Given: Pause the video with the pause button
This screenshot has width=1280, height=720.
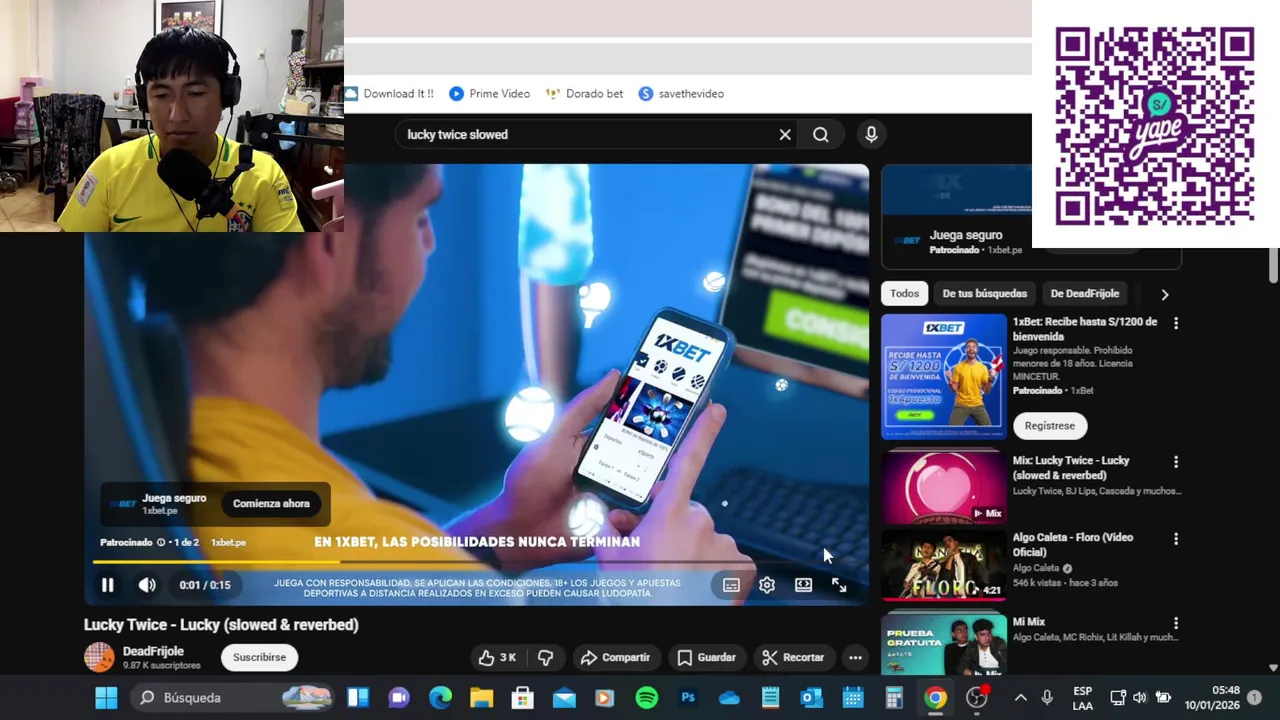Looking at the screenshot, I should (108, 585).
